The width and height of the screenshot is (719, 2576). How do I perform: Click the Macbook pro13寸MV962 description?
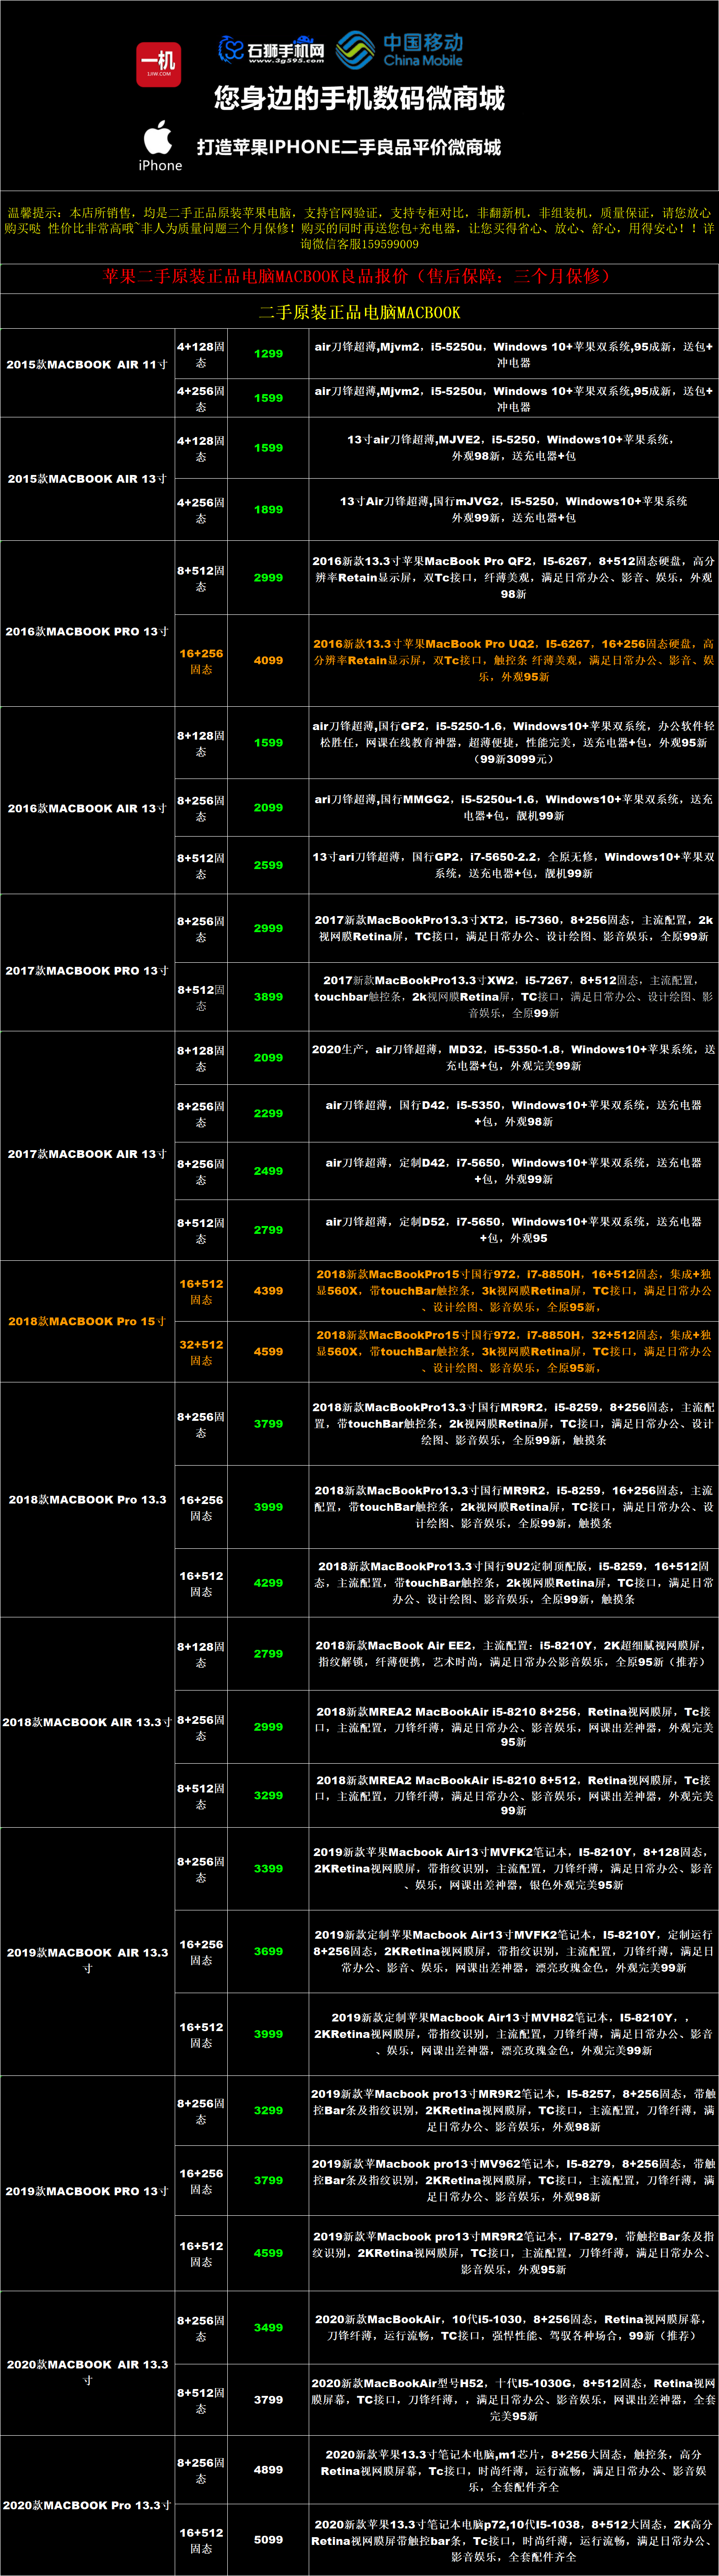pyautogui.click(x=513, y=2180)
